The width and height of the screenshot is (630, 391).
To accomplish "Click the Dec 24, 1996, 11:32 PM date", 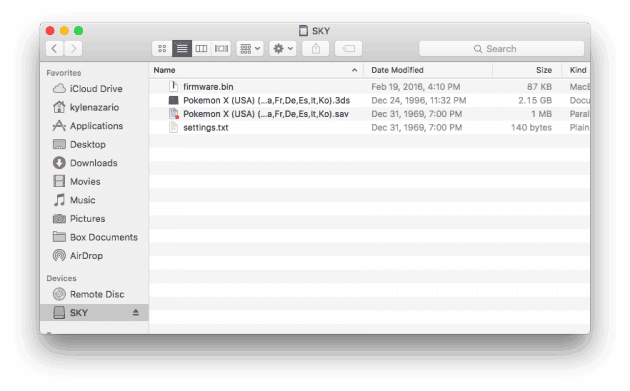I will pyautogui.click(x=419, y=100).
